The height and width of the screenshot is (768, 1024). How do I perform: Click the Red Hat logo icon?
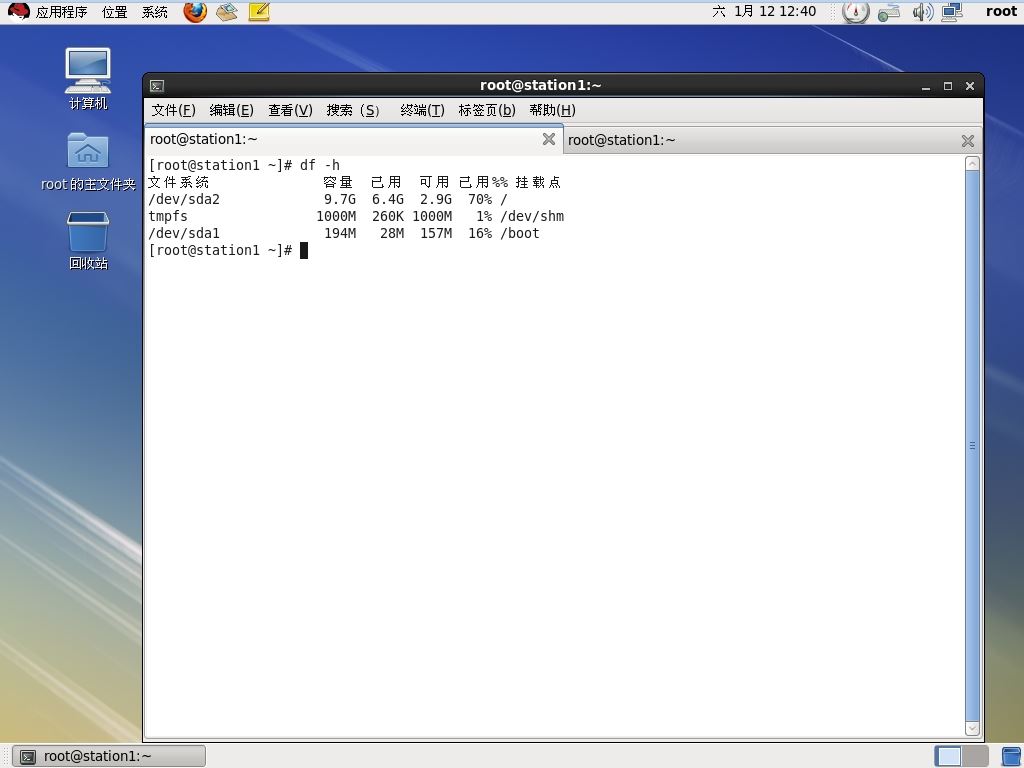pos(18,11)
